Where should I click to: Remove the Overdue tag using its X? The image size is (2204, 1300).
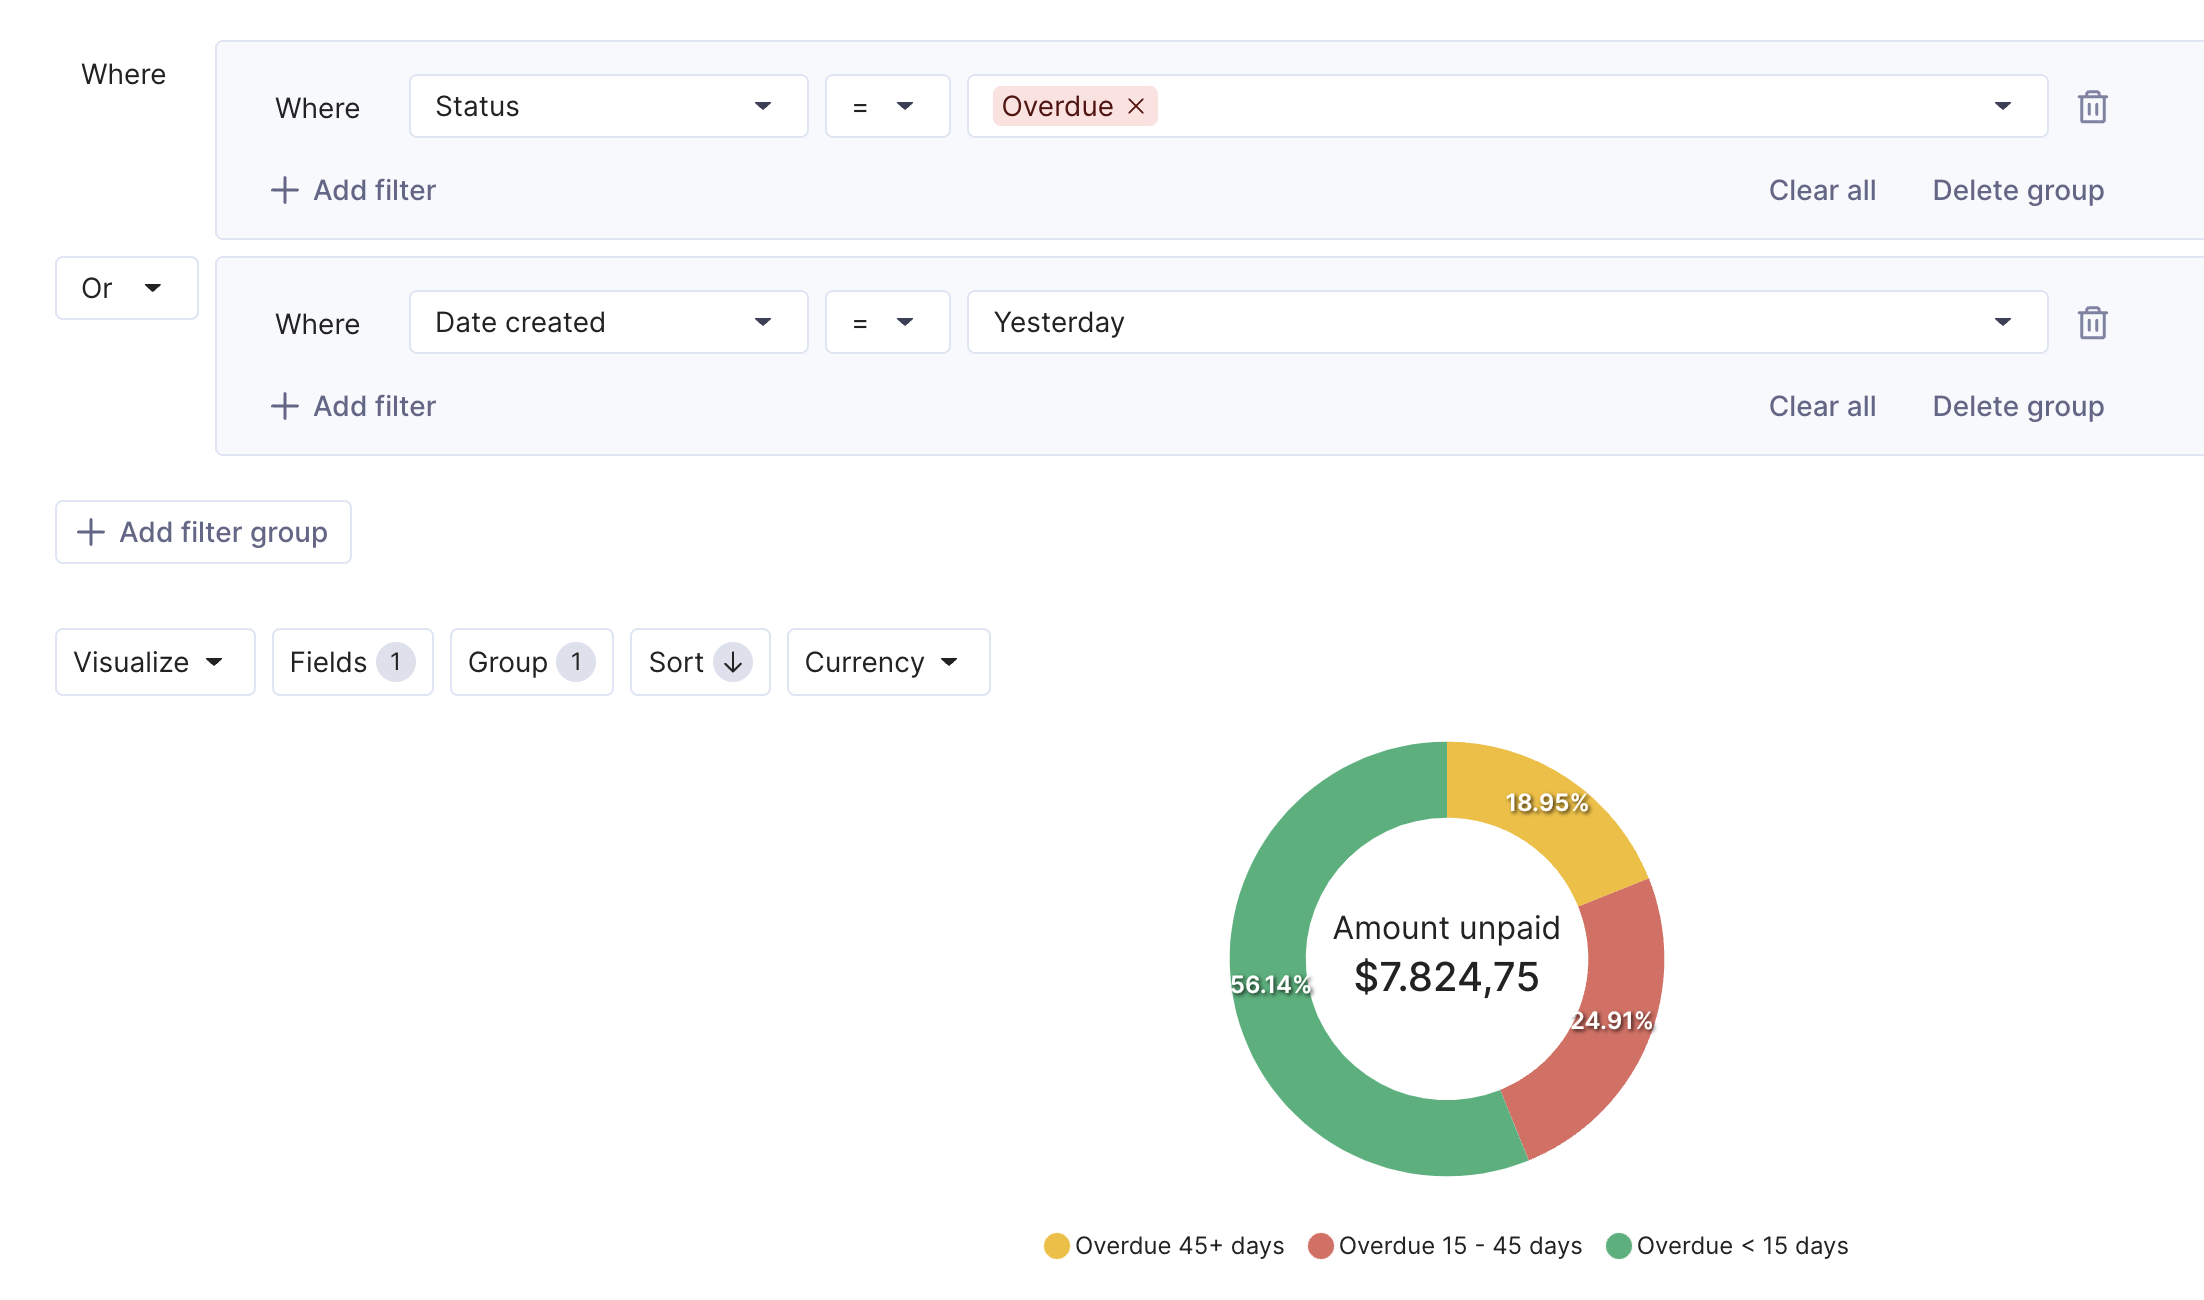(1136, 106)
